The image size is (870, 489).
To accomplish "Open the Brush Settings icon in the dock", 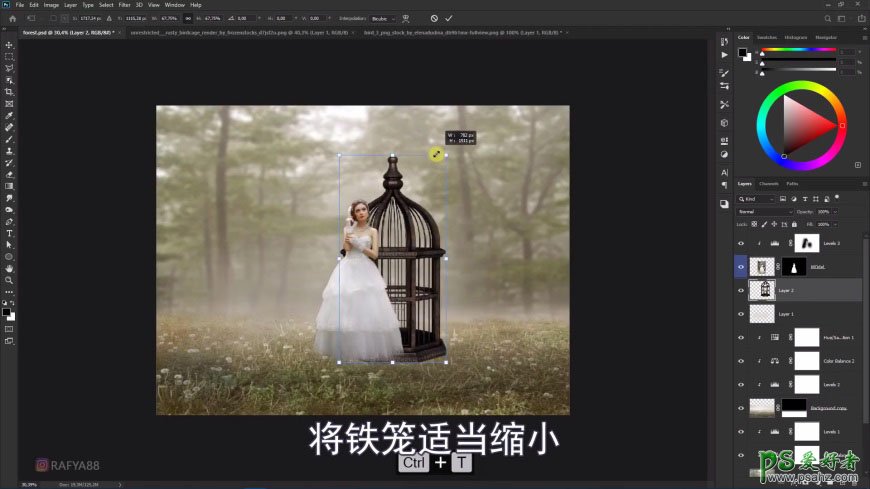I will click(724, 73).
